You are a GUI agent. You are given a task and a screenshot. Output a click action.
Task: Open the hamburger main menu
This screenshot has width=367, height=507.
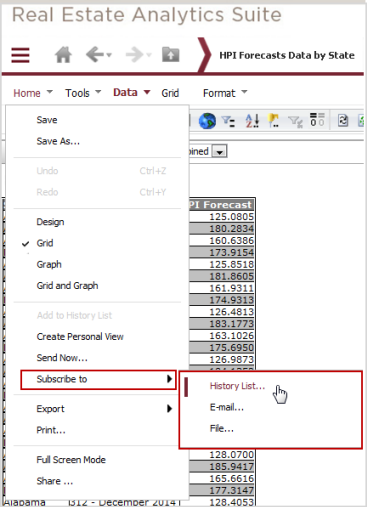point(20,55)
